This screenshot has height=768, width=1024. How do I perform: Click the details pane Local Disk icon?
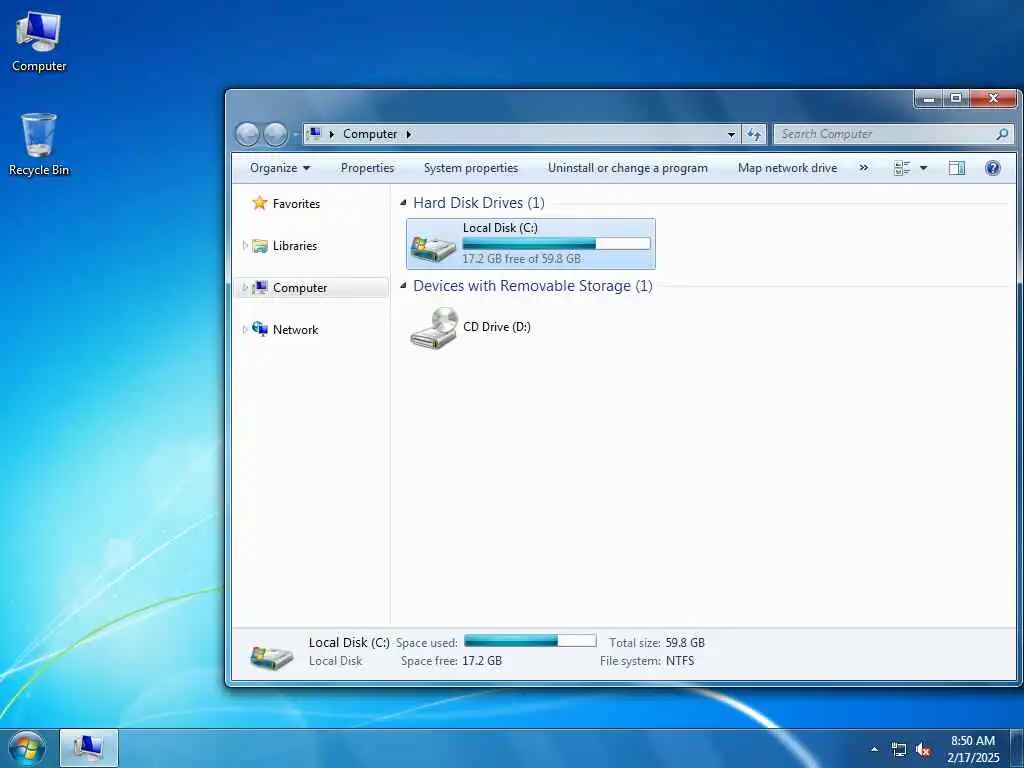click(271, 656)
